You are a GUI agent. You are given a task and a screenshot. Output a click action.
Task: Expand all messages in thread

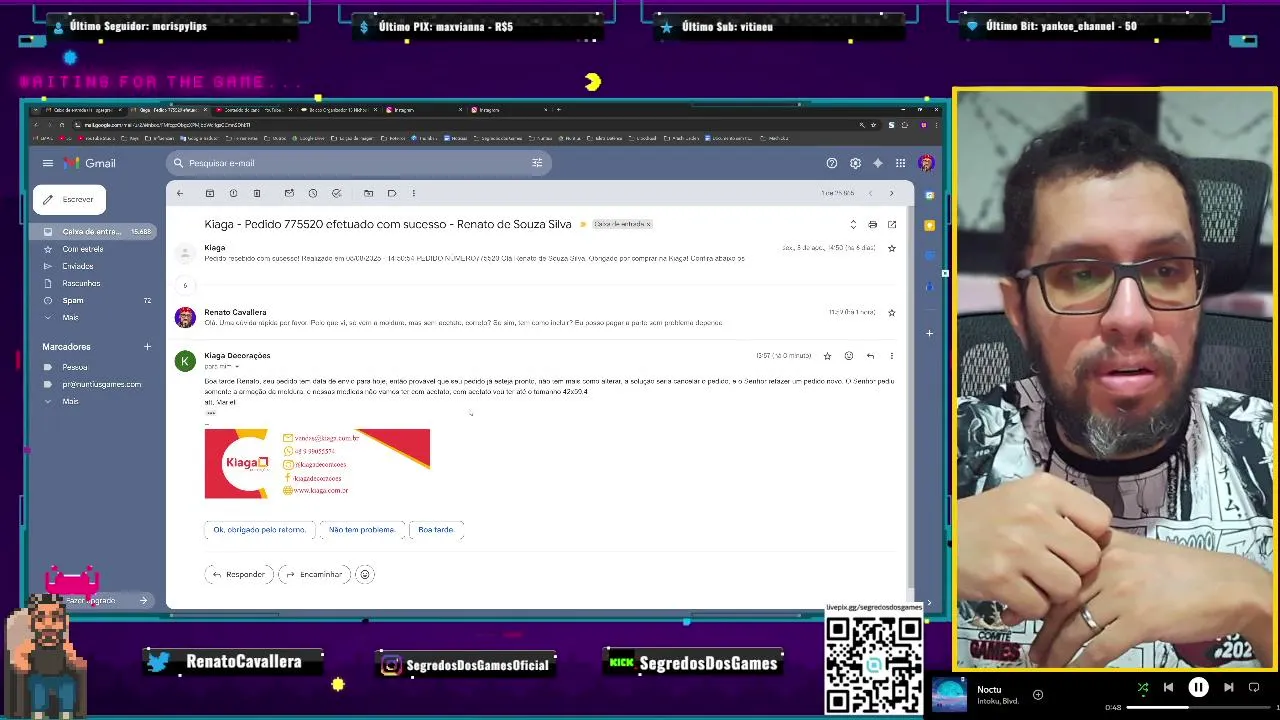click(853, 224)
